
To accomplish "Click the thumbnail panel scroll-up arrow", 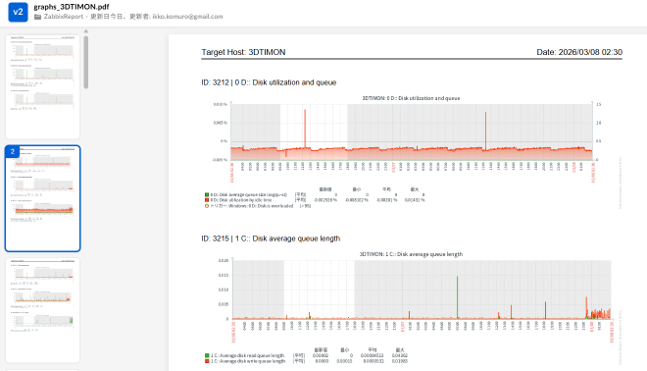I will point(86,31).
